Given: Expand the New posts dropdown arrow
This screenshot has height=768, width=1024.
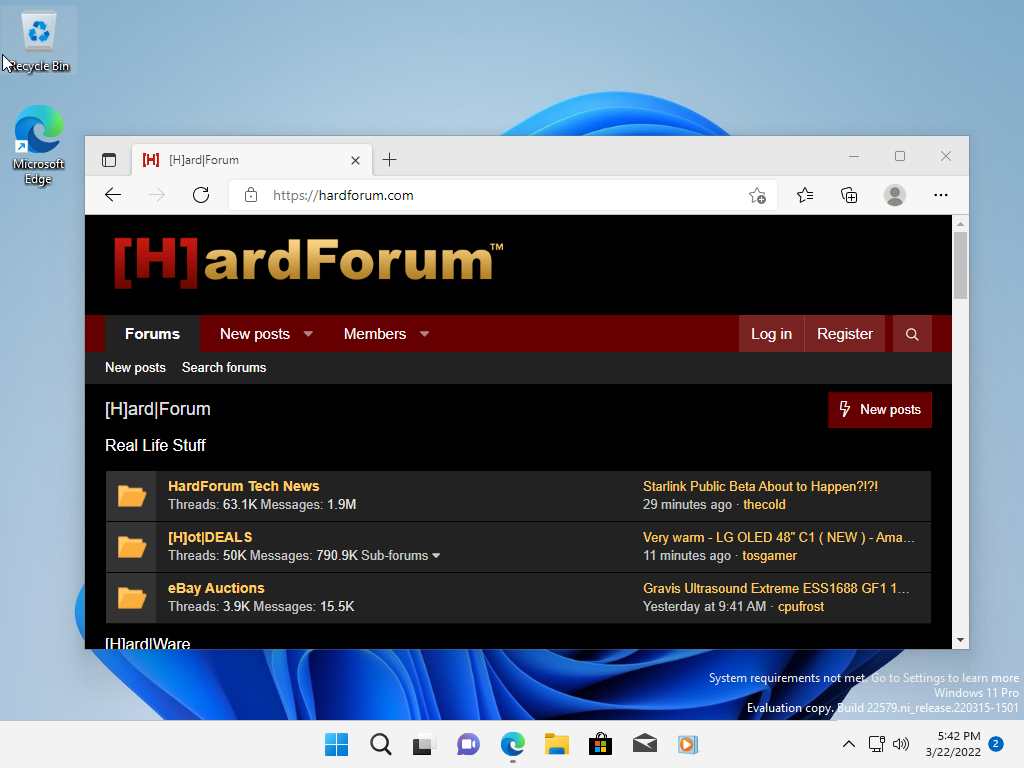Looking at the screenshot, I should (308, 334).
